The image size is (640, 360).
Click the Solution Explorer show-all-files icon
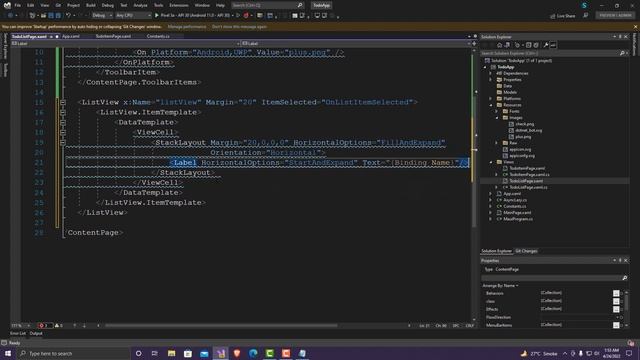pos(536,45)
